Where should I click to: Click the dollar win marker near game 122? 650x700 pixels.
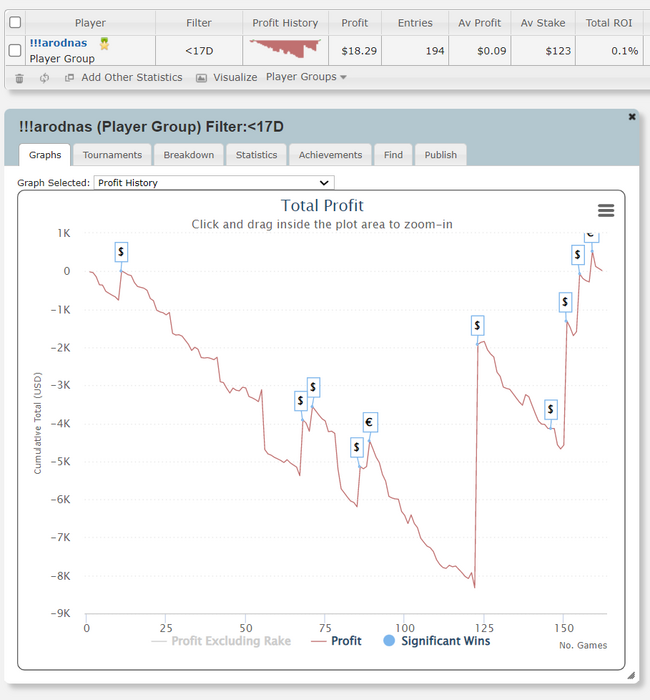(477, 325)
